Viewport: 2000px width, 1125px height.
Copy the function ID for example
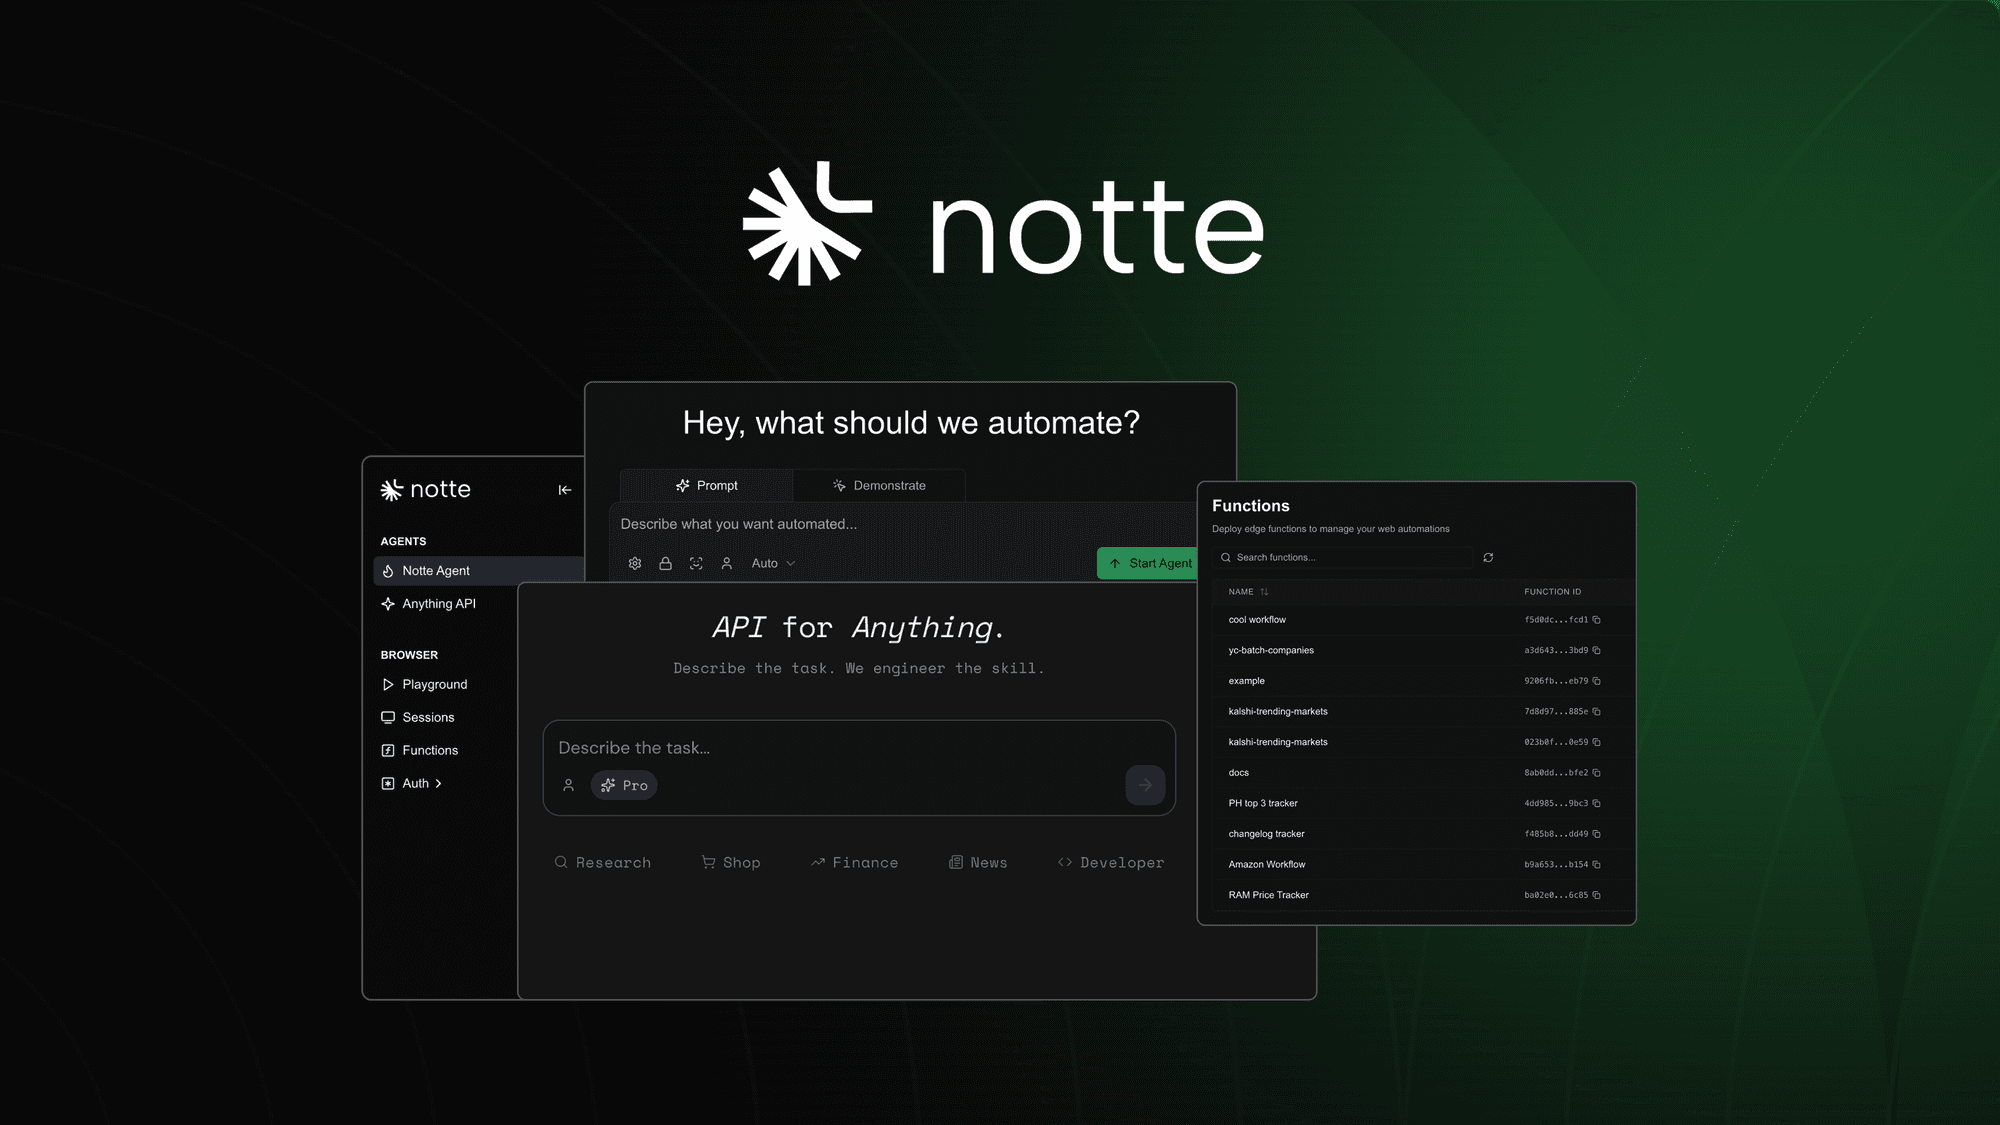tap(1597, 681)
